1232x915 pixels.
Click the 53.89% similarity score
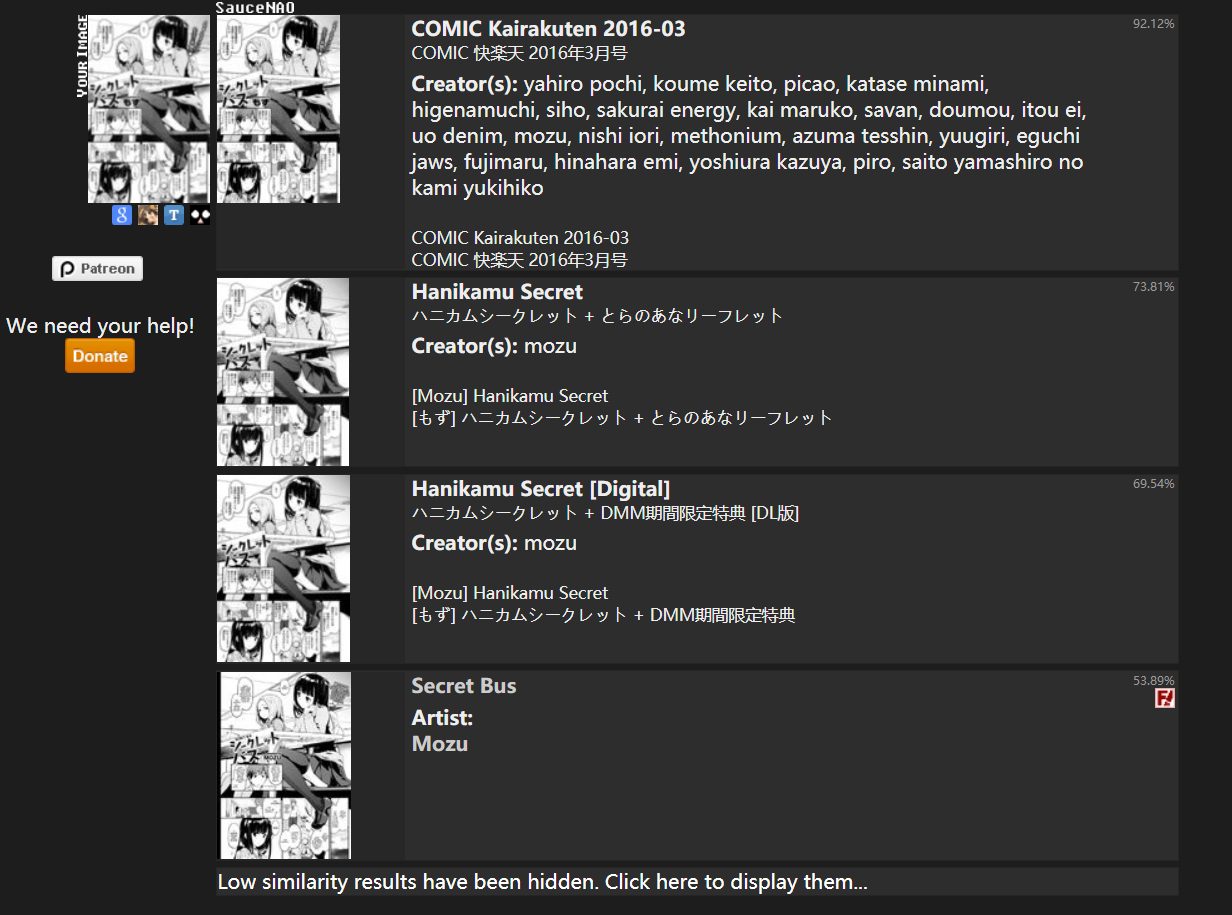point(1154,680)
